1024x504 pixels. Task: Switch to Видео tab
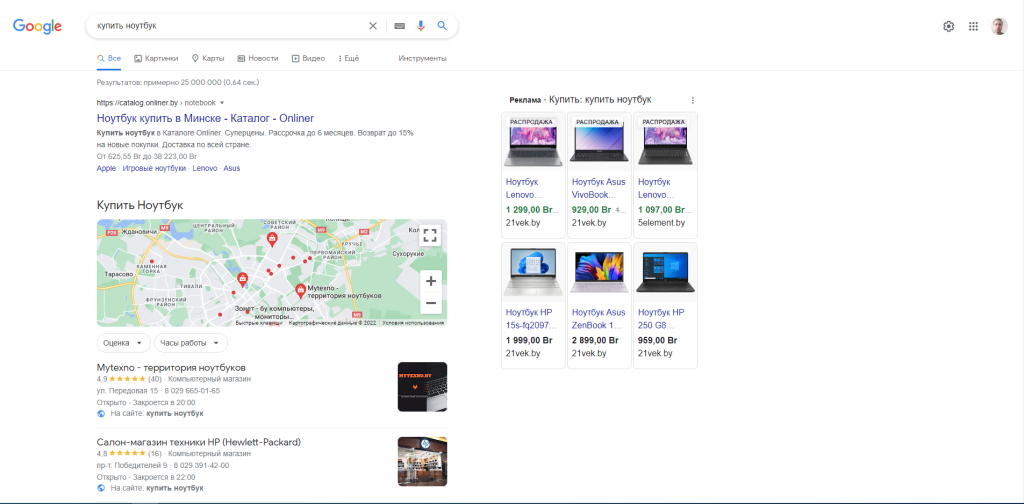tap(308, 58)
